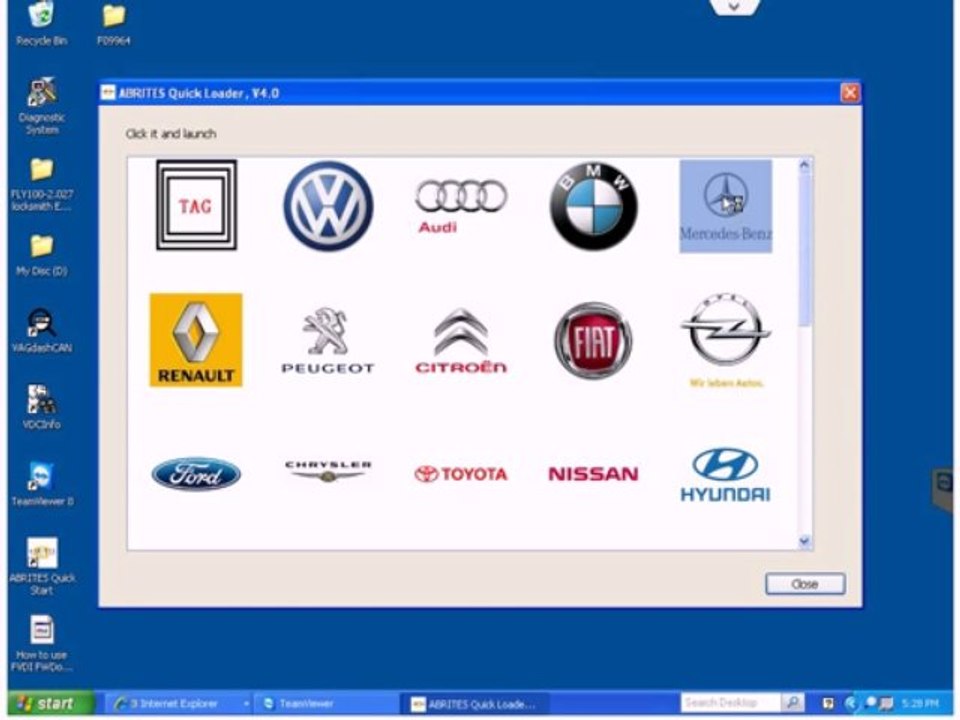Screen dimensions: 960x720
Task: Open the Windows start menu
Action: [x=50, y=704]
